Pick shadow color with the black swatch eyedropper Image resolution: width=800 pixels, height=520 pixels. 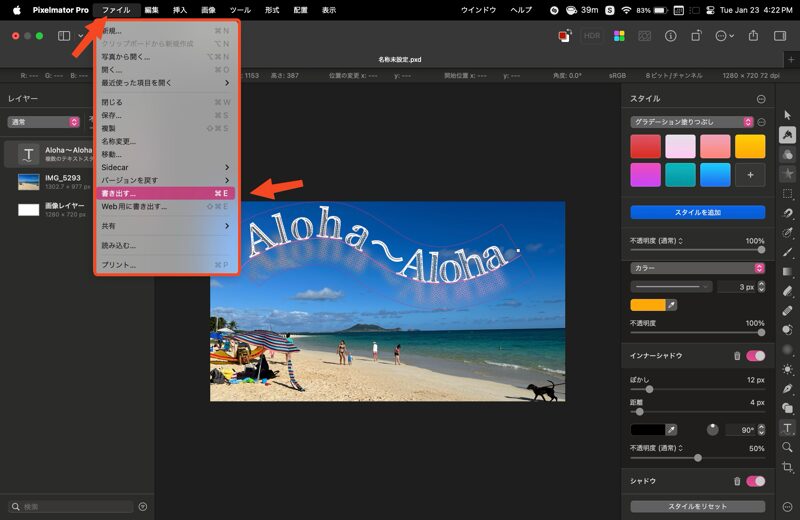[671, 430]
